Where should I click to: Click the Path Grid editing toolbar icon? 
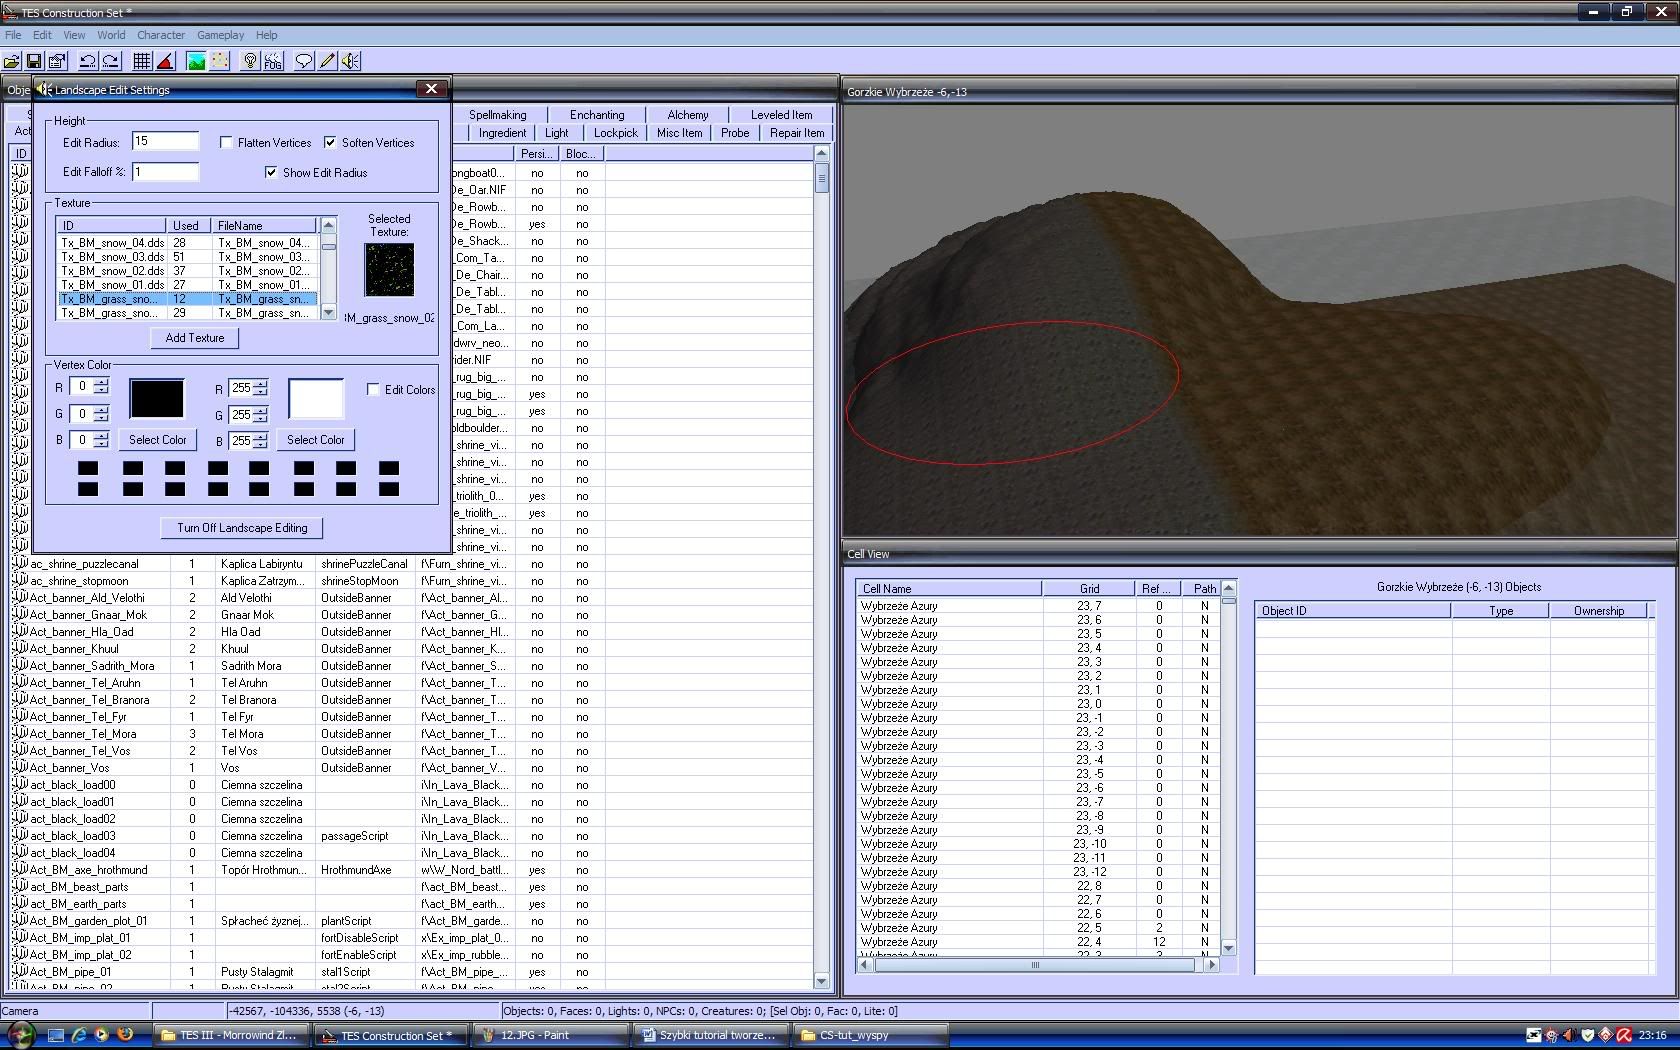point(219,61)
